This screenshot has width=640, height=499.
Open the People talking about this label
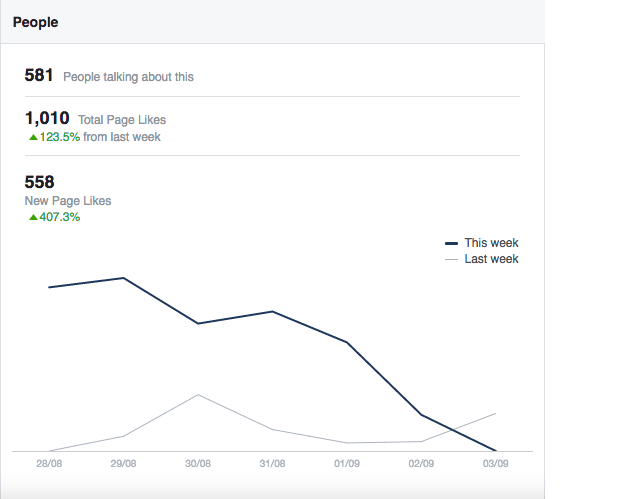click(x=128, y=77)
